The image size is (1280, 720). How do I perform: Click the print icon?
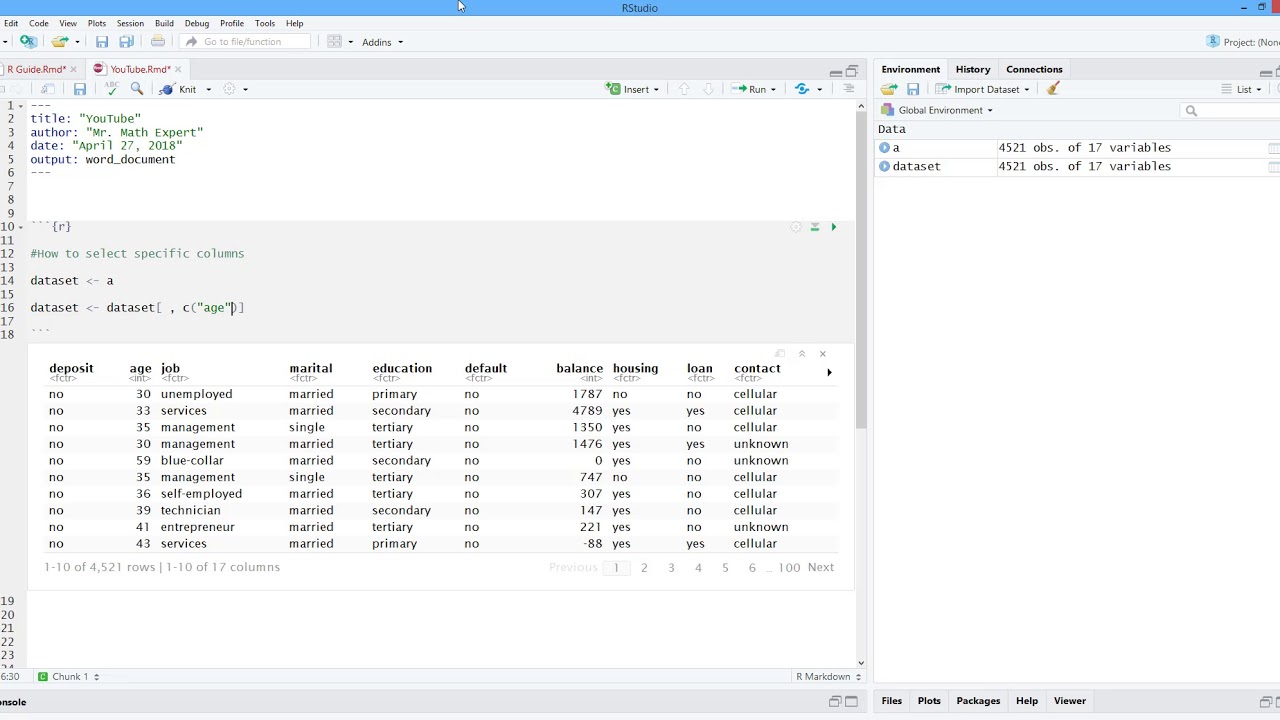pyautogui.click(x=158, y=42)
